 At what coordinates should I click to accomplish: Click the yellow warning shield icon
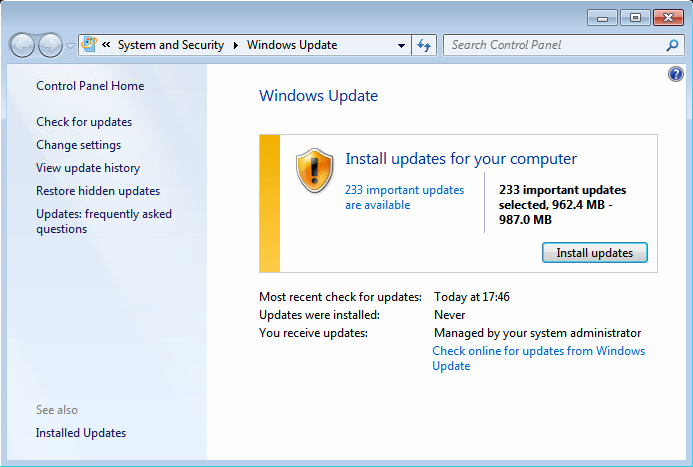(314, 171)
